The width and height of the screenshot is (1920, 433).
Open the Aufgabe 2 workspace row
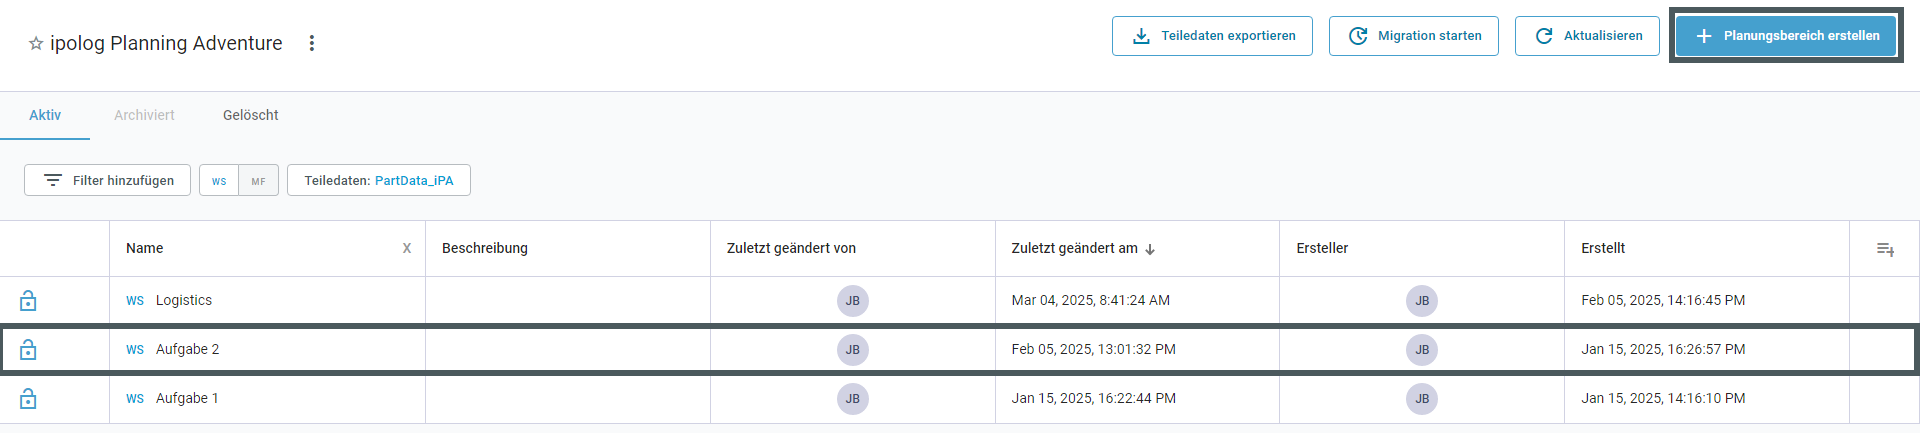point(960,349)
